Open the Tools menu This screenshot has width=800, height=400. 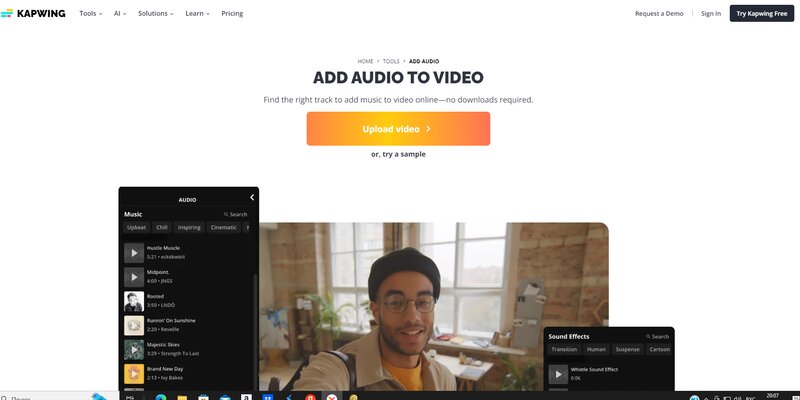(x=90, y=13)
